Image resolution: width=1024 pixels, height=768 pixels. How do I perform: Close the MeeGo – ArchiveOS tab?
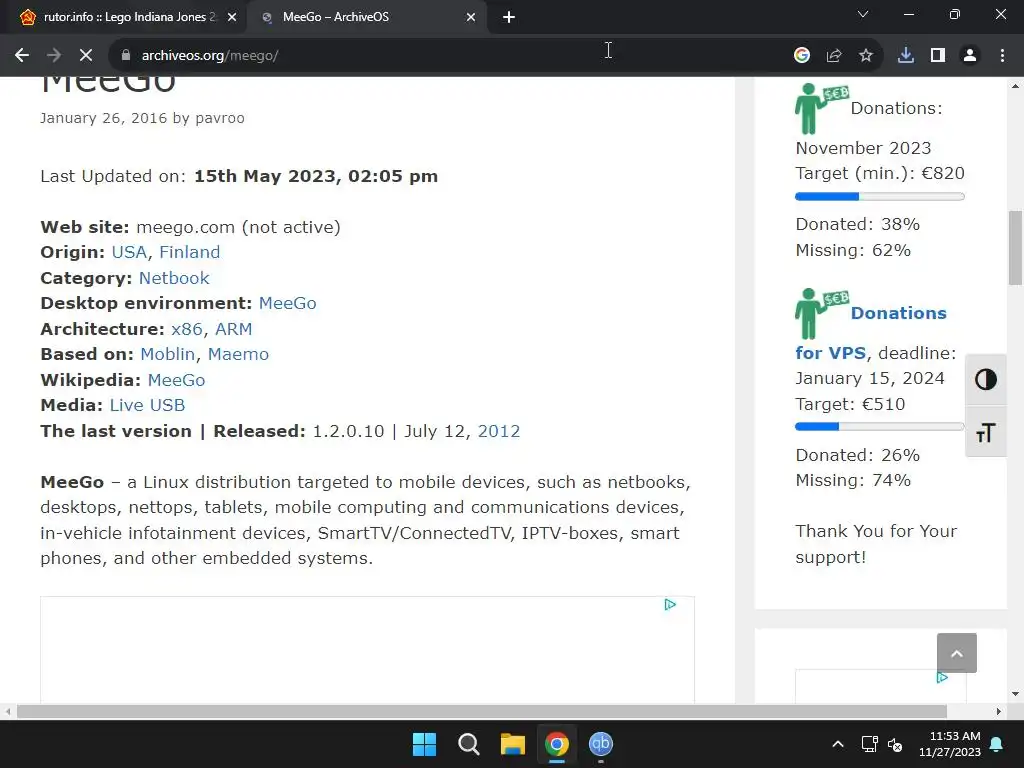click(x=471, y=17)
